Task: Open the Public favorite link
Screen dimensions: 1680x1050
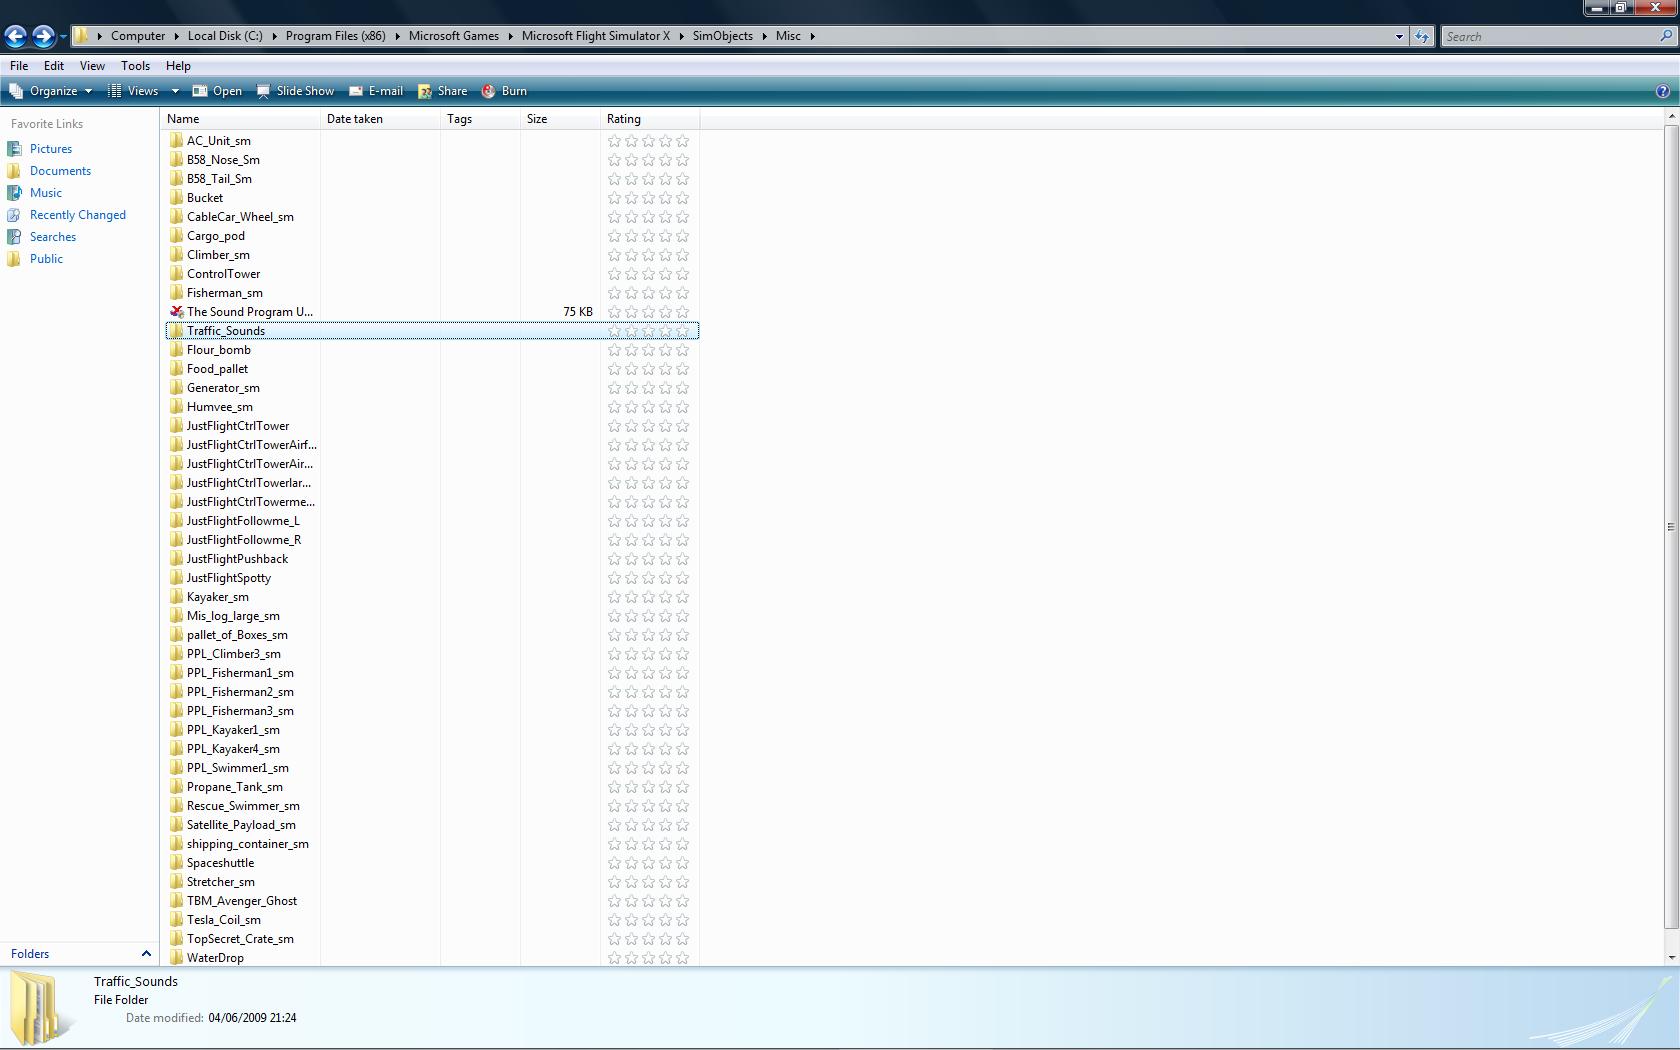Action: pyautogui.click(x=46, y=259)
